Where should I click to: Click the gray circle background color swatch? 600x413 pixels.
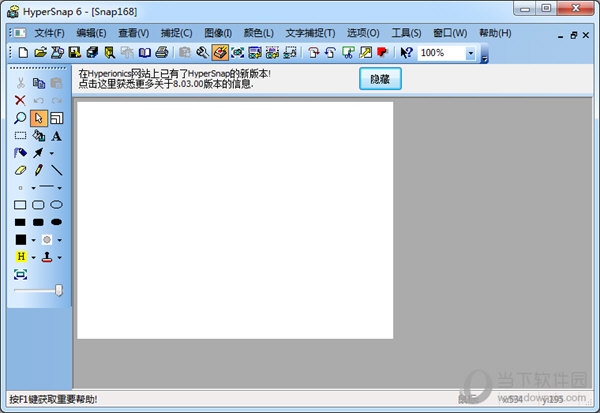pos(47,240)
